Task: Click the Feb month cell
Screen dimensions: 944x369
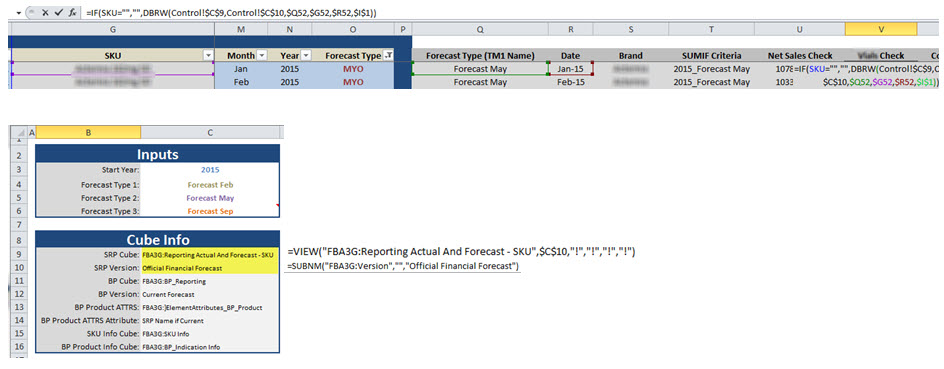Action: 242,82
